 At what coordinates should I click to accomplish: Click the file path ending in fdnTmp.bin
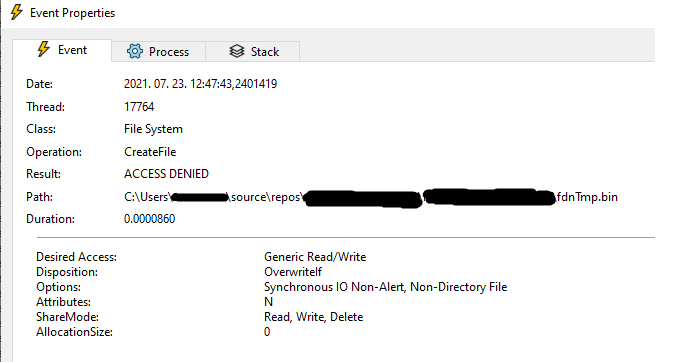pyautogui.click(x=371, y=197)
